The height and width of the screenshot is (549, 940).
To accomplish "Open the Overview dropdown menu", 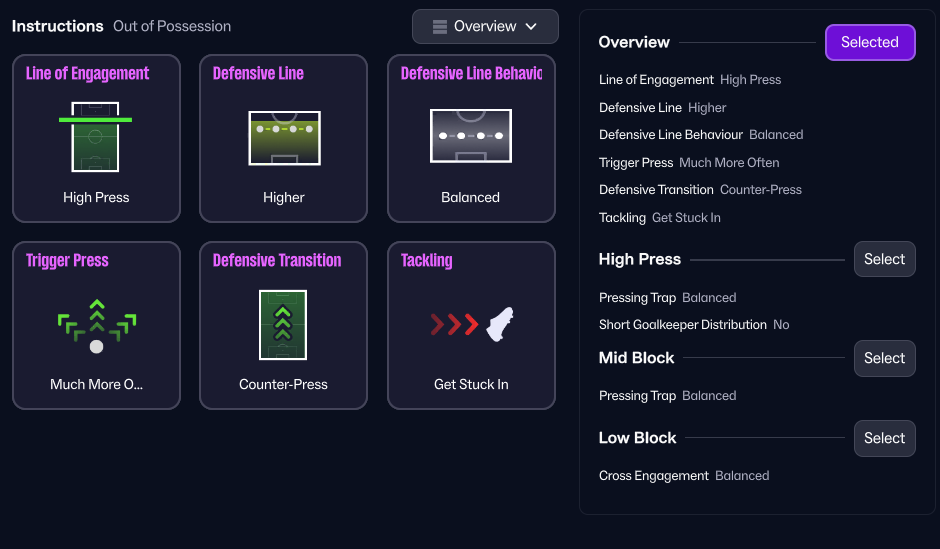I will pos(485,27).
